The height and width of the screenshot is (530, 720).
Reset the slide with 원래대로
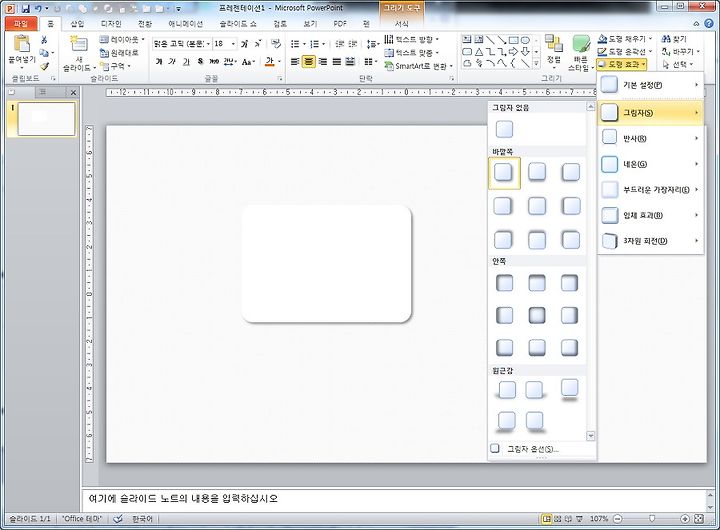pos(119,53)
